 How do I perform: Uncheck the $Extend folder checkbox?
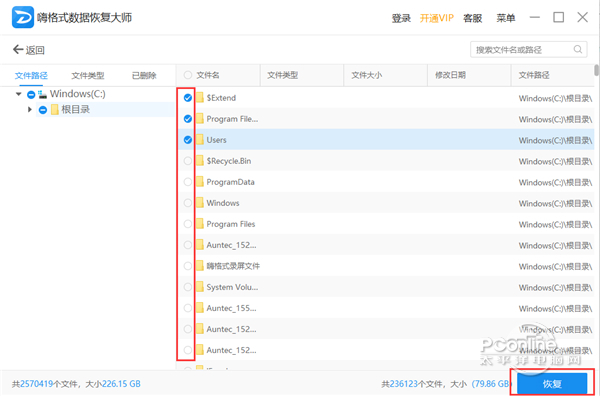coord(188,98)
